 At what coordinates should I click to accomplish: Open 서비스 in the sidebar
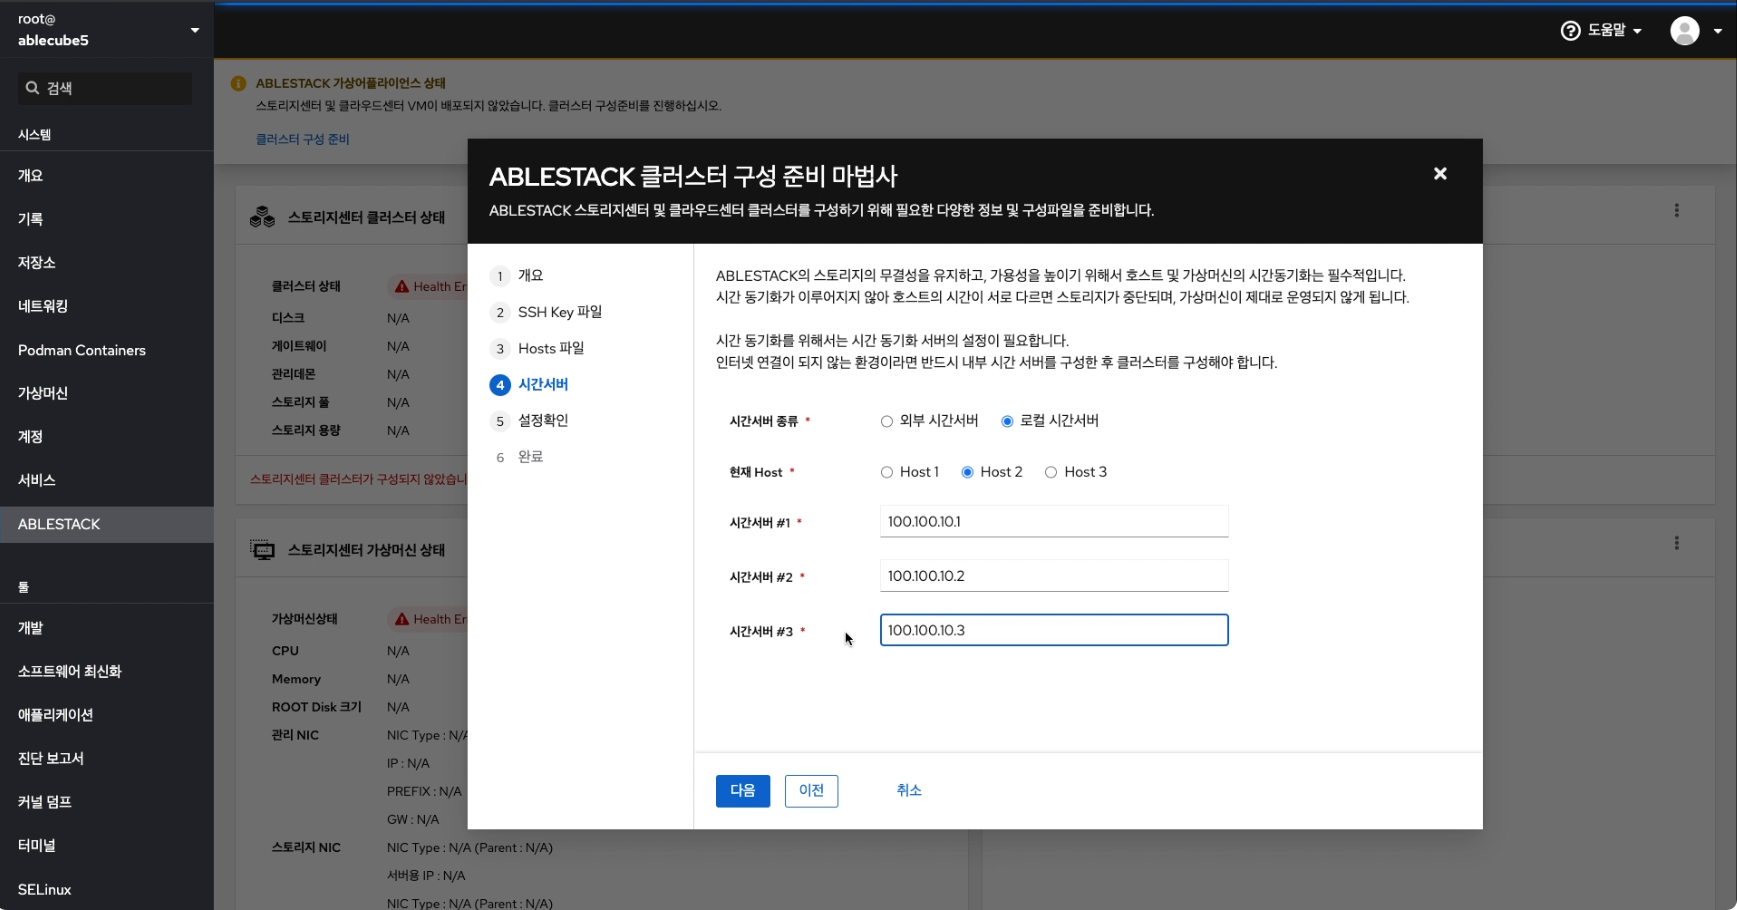coord(107,480)
